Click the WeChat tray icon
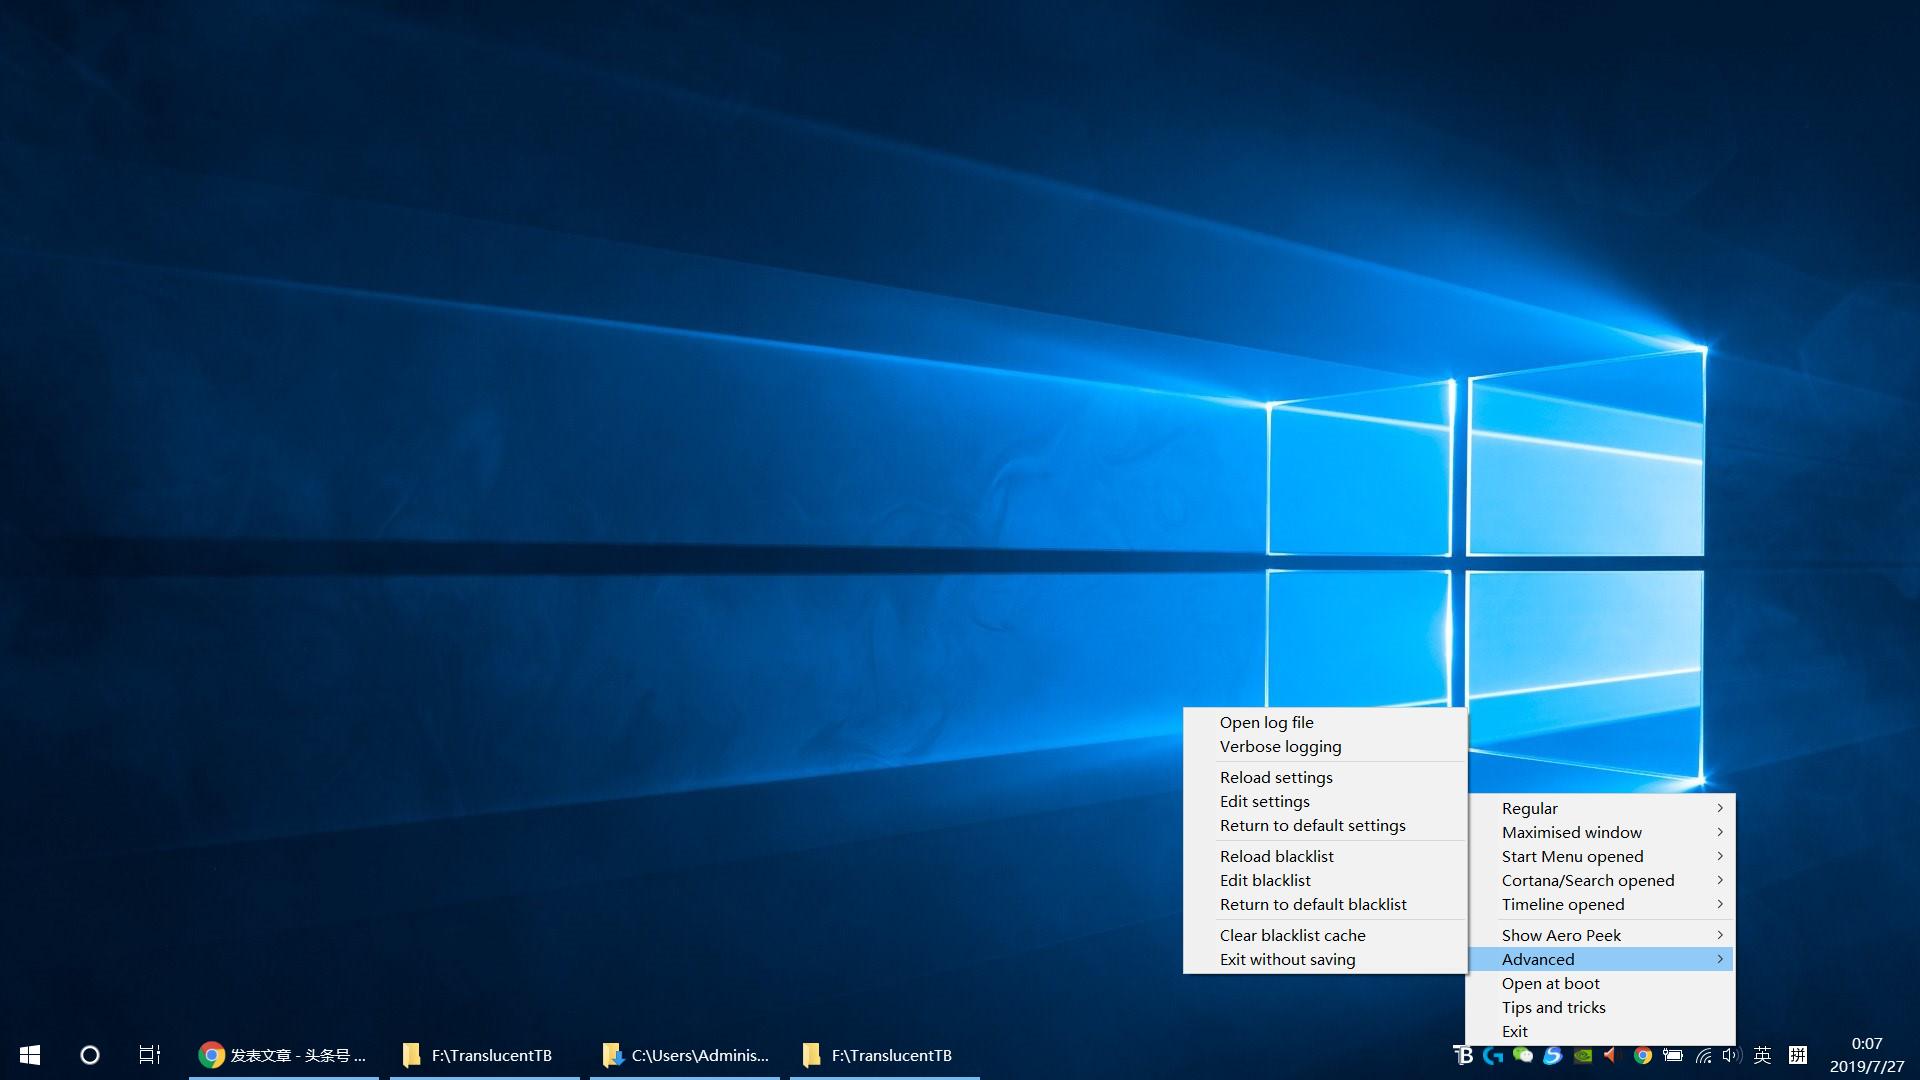Image resolution: width=1920 pixels, height=1080 pixels. [x=1523, y=1055]
